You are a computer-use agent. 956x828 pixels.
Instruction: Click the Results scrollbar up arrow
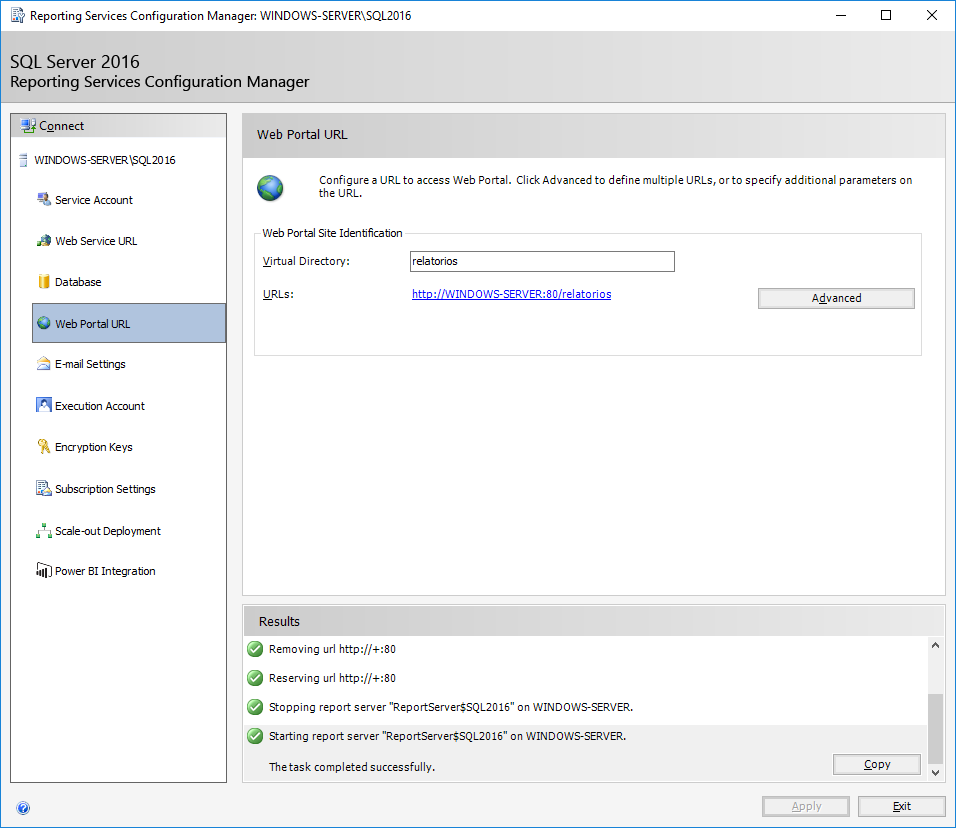tap(935, 645)
